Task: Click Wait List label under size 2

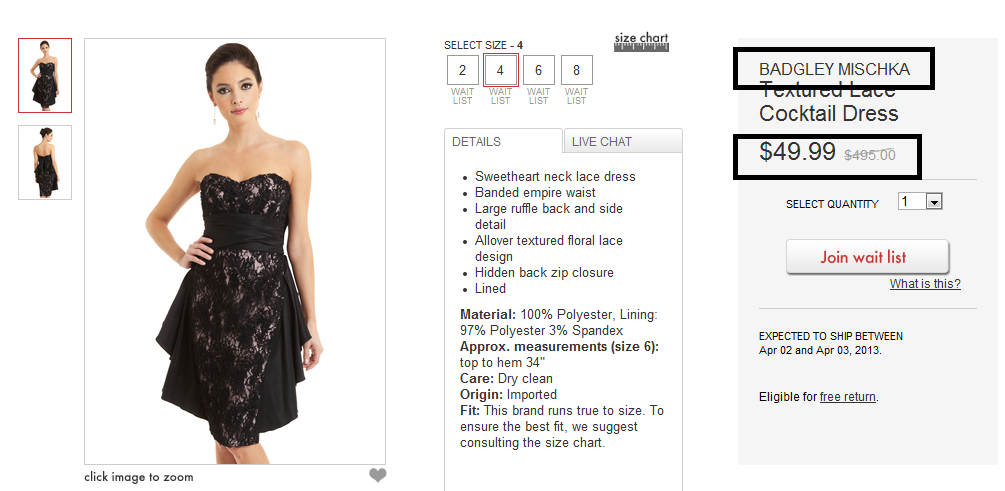Action: tap(463, 96)
